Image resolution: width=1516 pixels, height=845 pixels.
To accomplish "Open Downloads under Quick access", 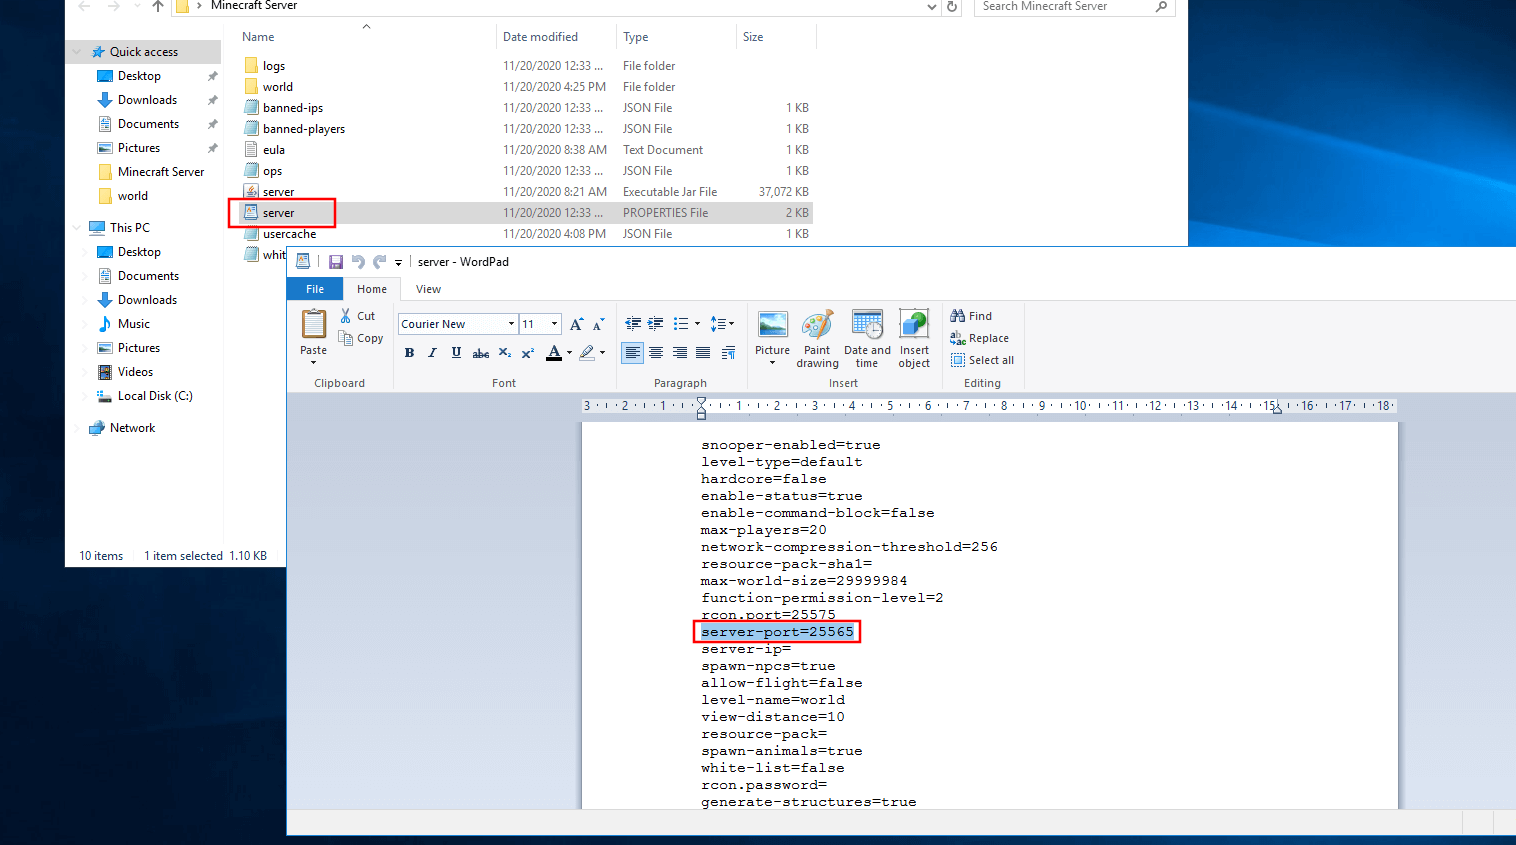I will pos(147,100).
